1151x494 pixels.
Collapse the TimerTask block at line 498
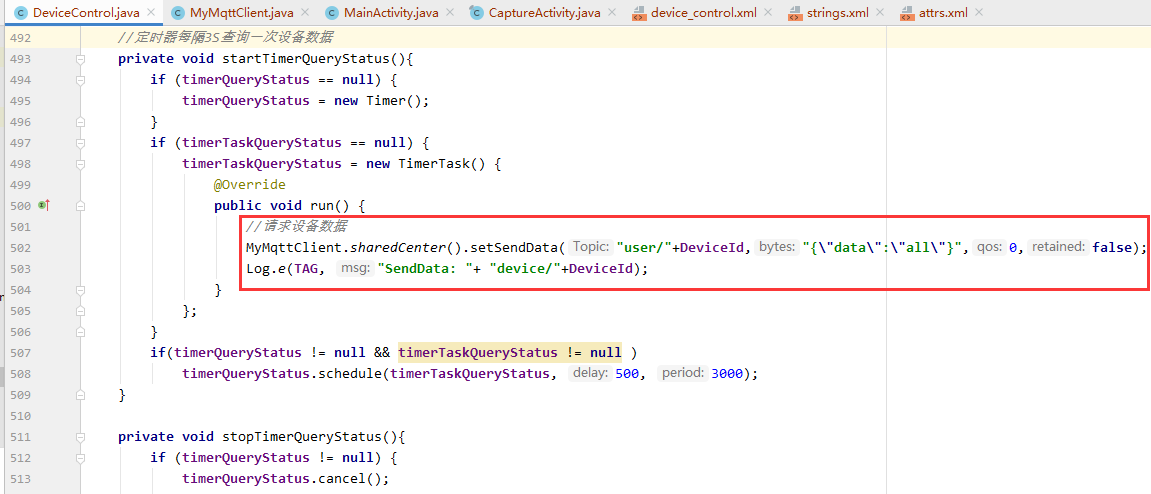(80, 164)
